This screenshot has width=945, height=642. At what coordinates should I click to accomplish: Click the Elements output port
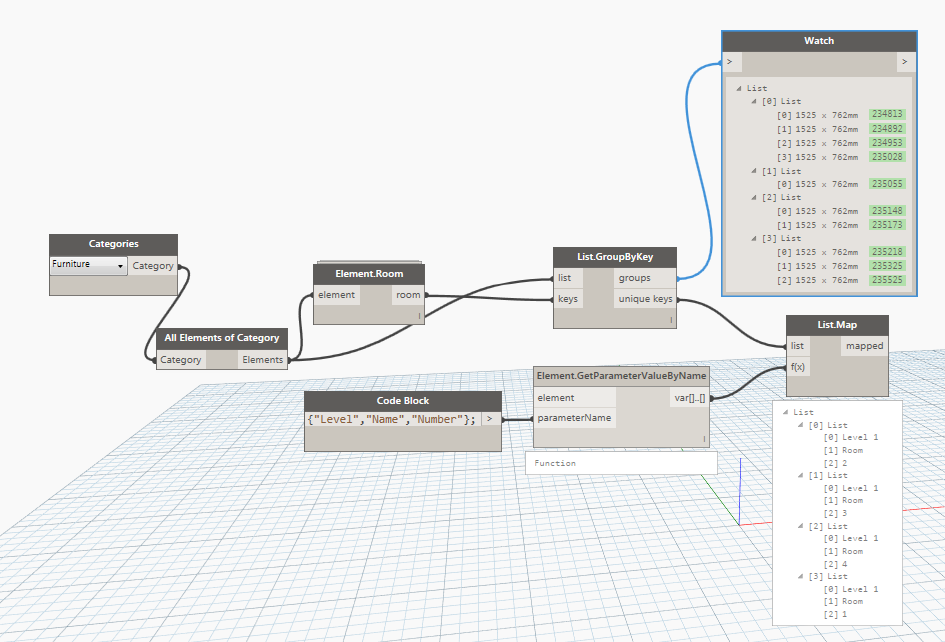coord(263,360)
